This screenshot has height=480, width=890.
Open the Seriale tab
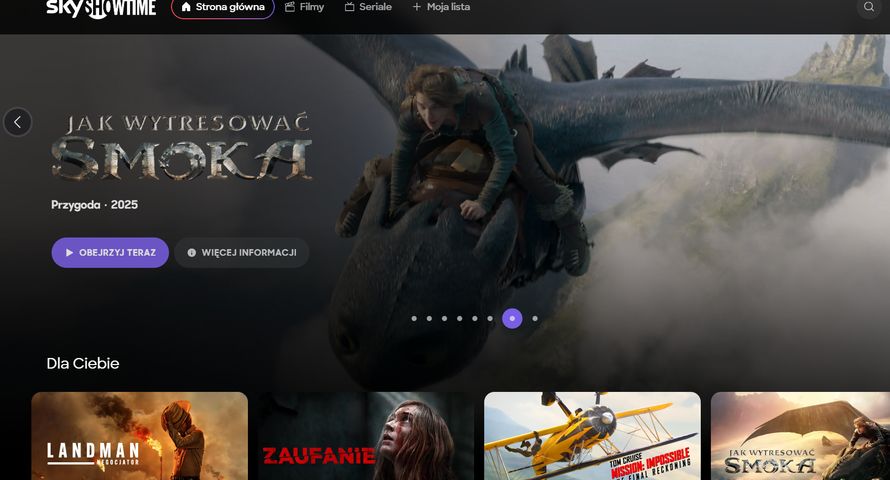pos(368,7)
